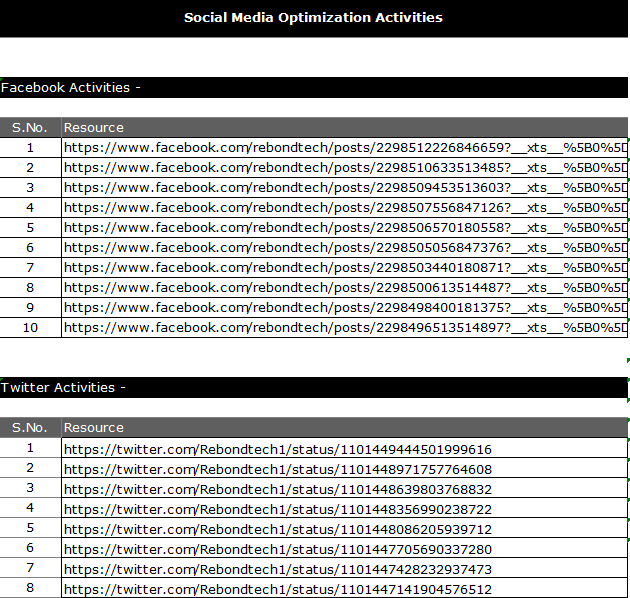Screen dimensions: 630x598
Task: Select serial number 9 in Facebook table
Action: (x=30, y=308)
